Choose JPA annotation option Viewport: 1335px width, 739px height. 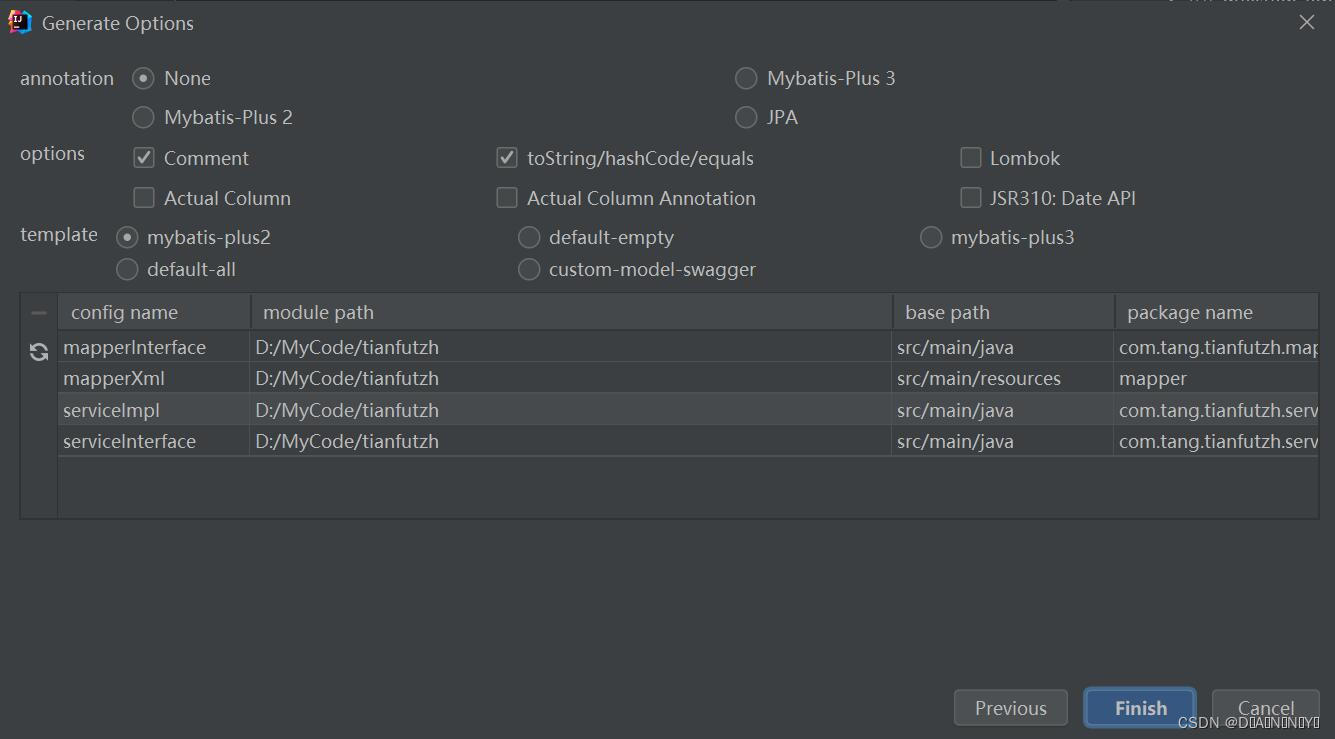[x=746, y=117]
